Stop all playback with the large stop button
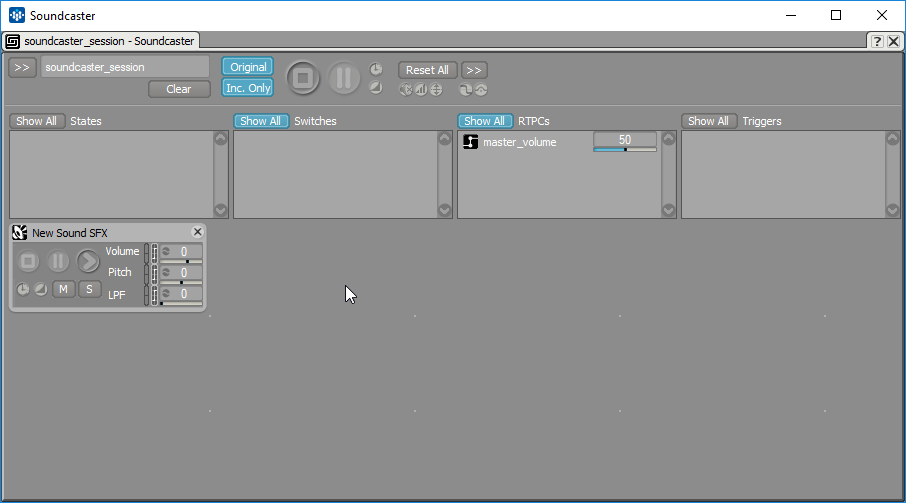 [303, 77]
